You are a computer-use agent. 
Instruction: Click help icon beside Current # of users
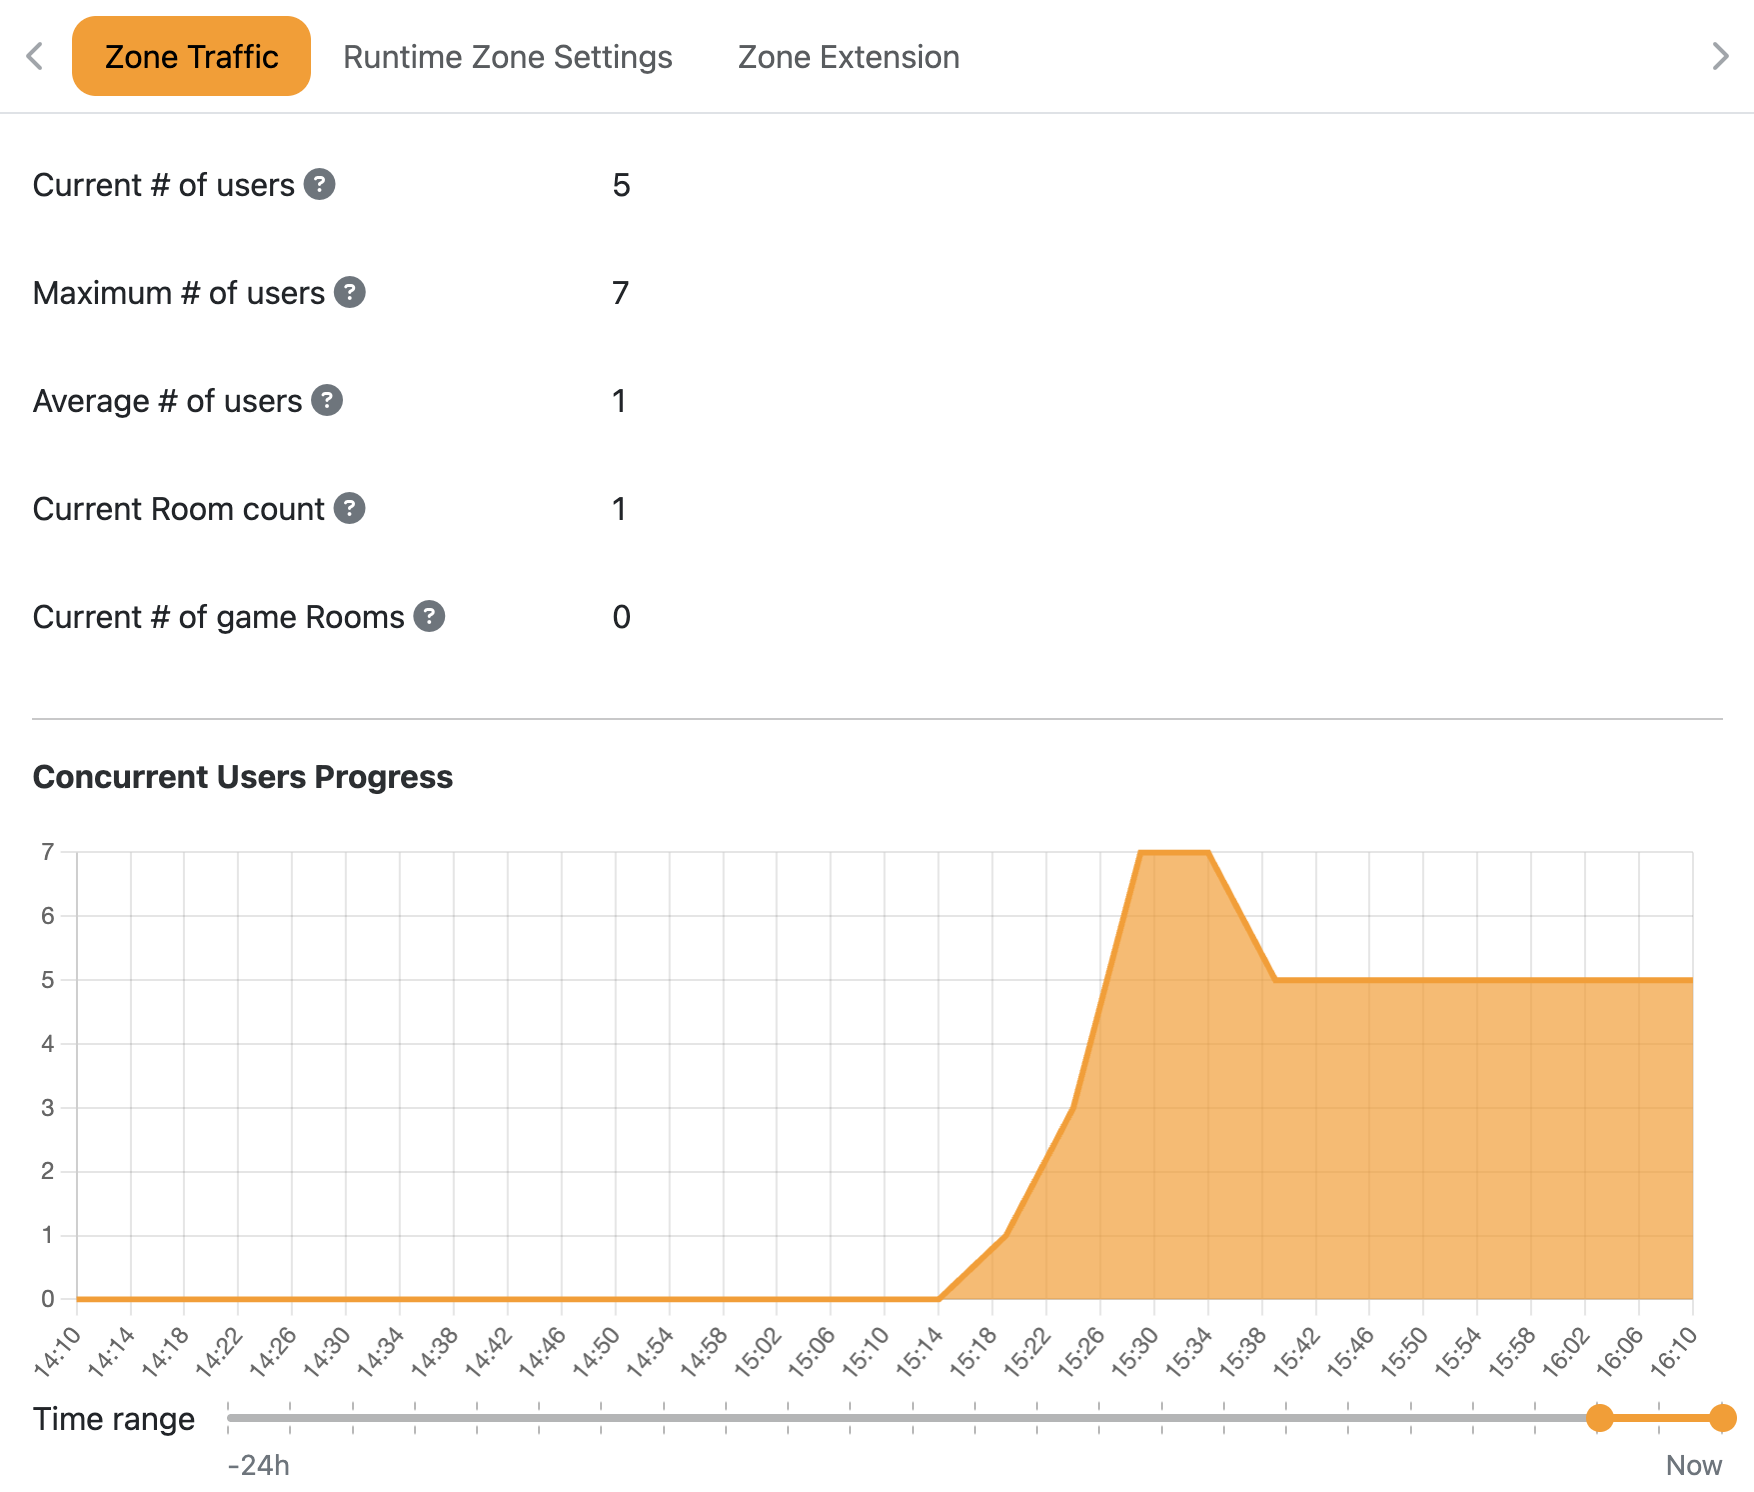click(319, 185)
